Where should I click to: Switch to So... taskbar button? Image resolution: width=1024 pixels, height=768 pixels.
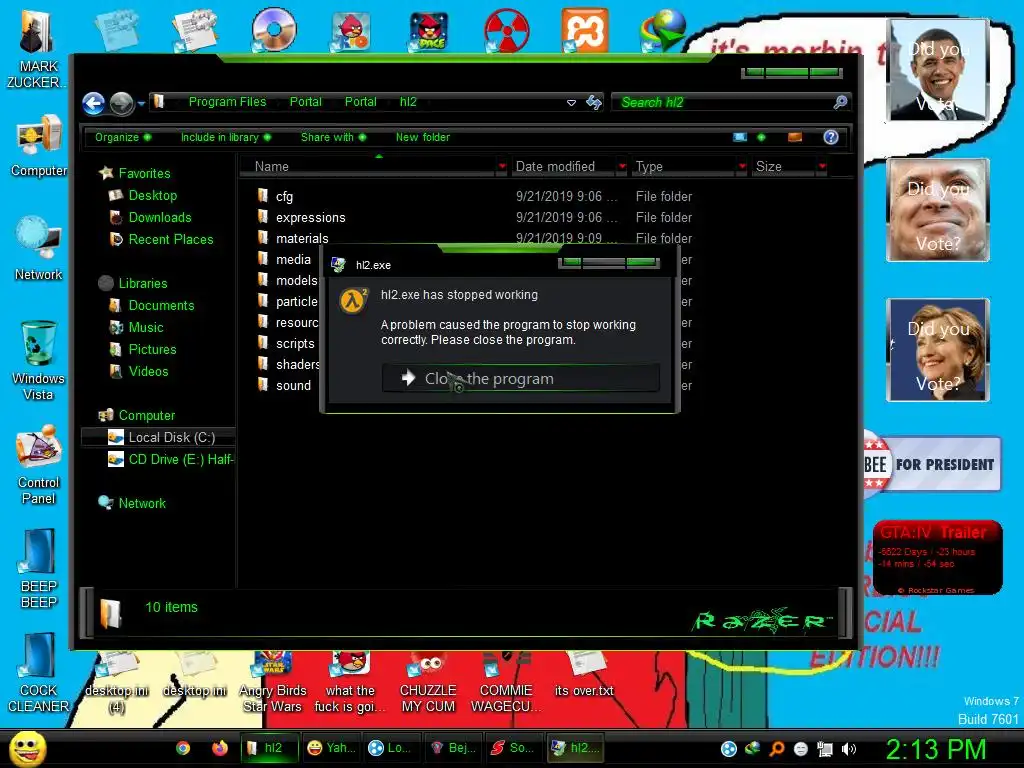(514, 748)
